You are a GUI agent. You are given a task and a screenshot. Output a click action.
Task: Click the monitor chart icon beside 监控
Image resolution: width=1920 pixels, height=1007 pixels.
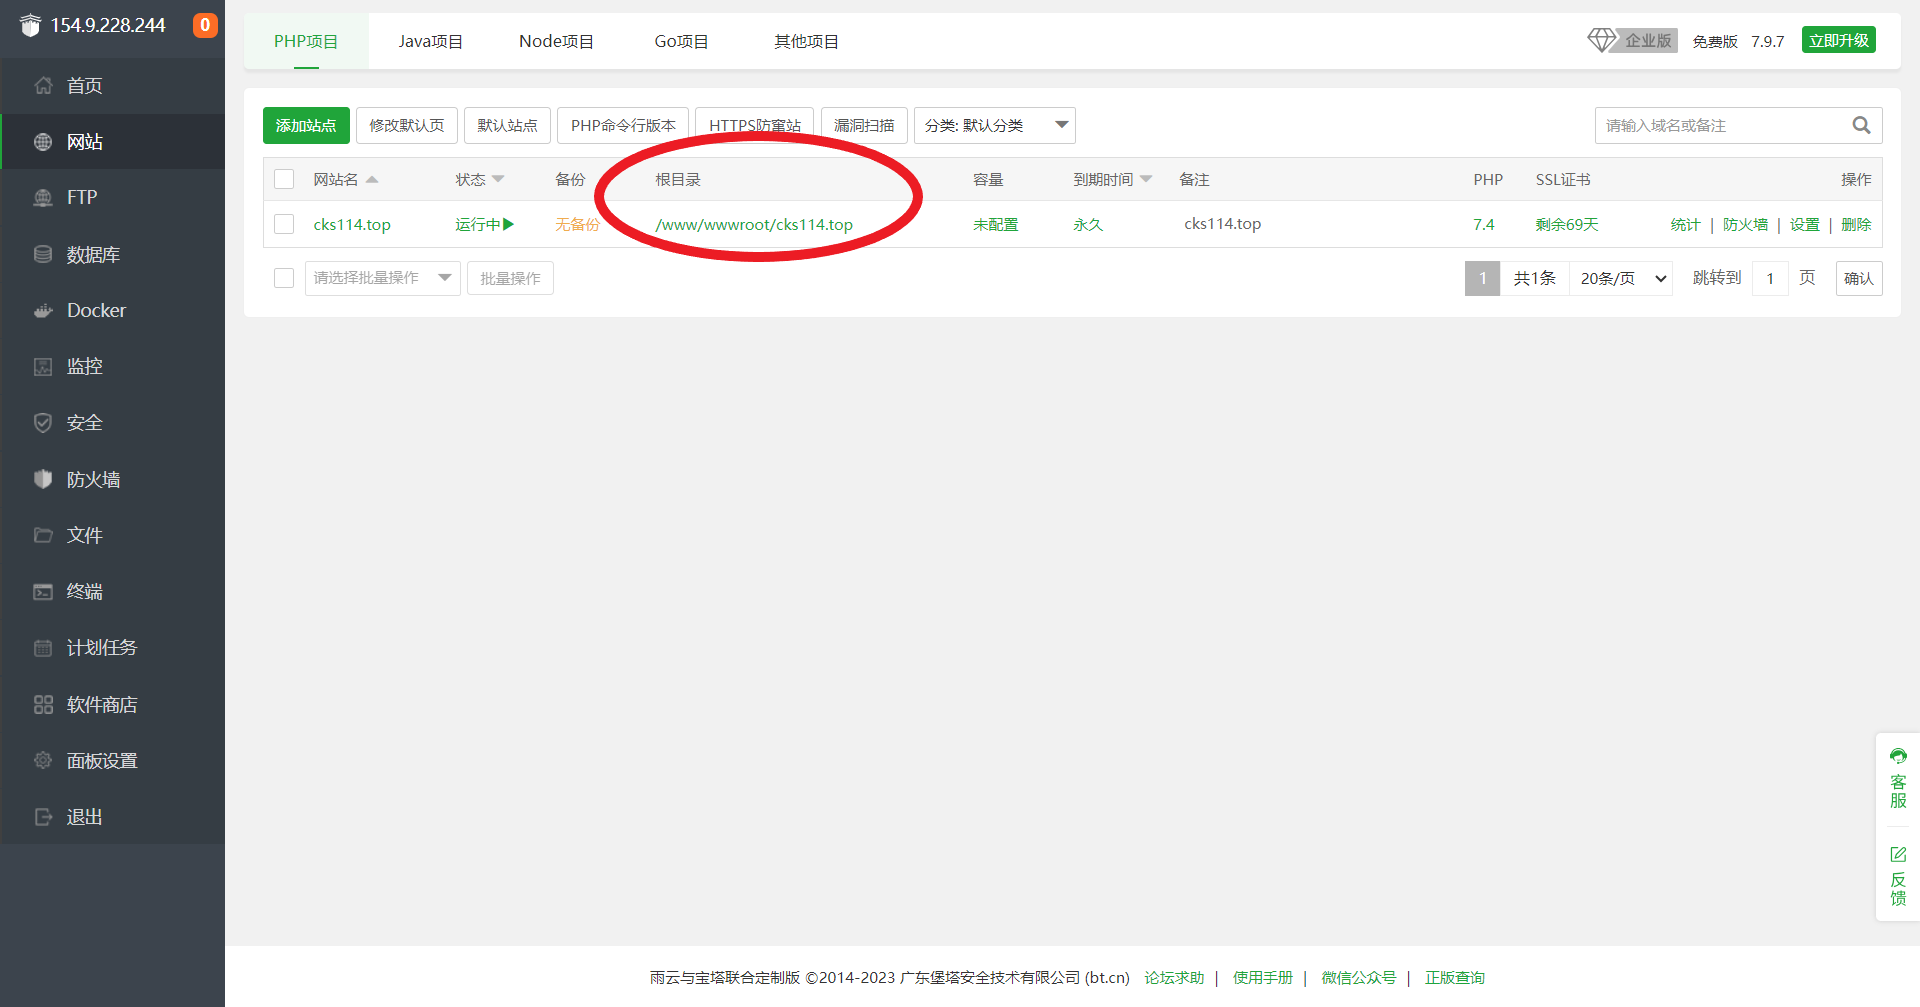pos(43,367)
